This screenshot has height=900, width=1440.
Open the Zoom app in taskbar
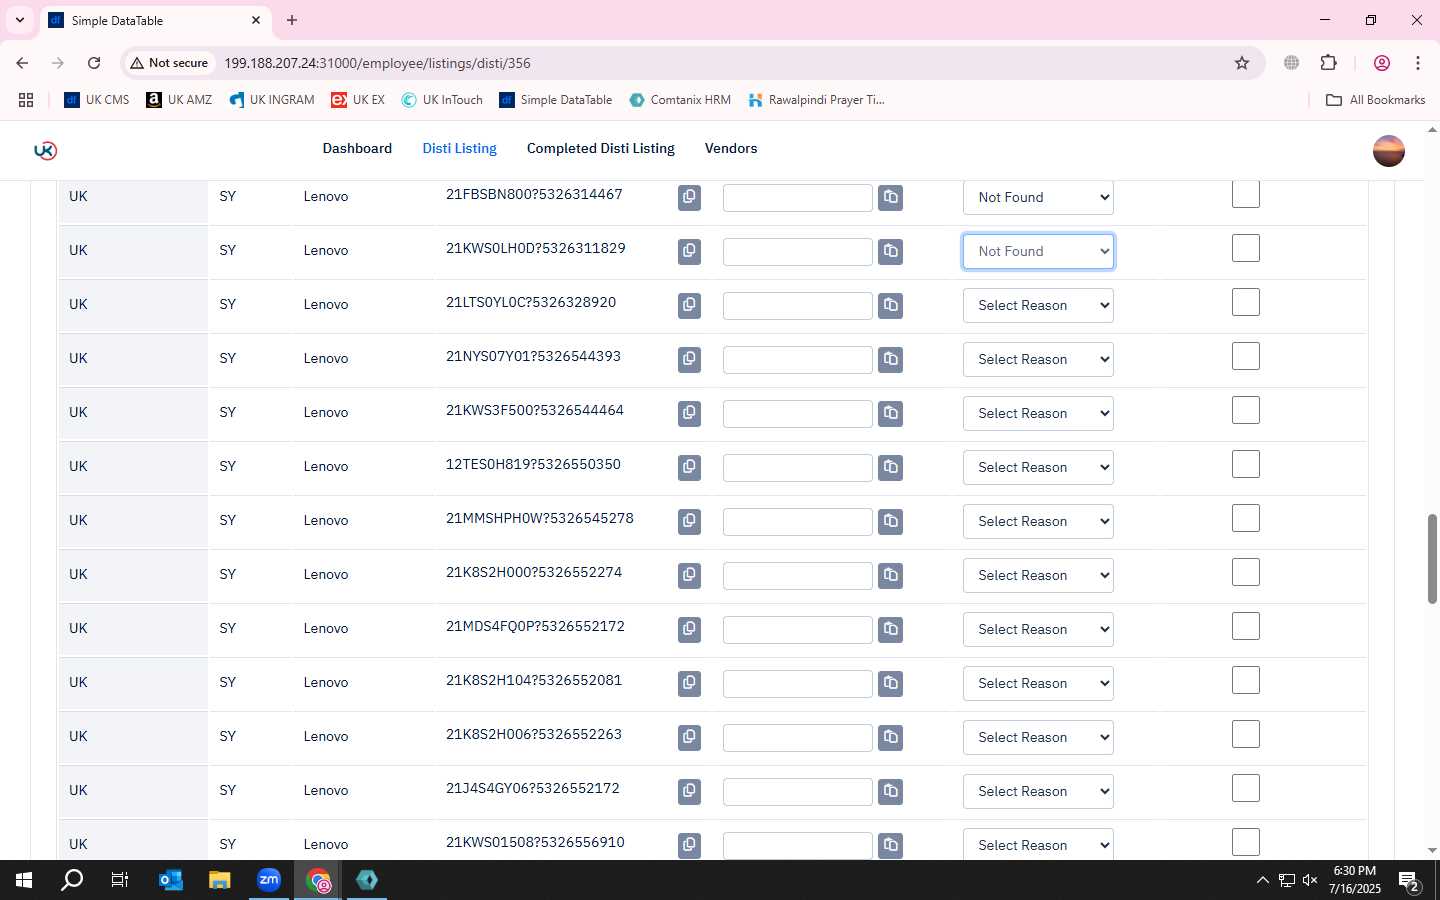[x=269, y=880]
